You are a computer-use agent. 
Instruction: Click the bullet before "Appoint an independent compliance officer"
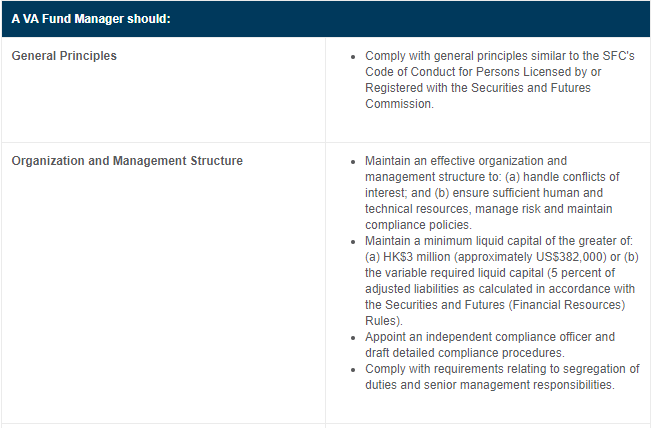(354, 337)
